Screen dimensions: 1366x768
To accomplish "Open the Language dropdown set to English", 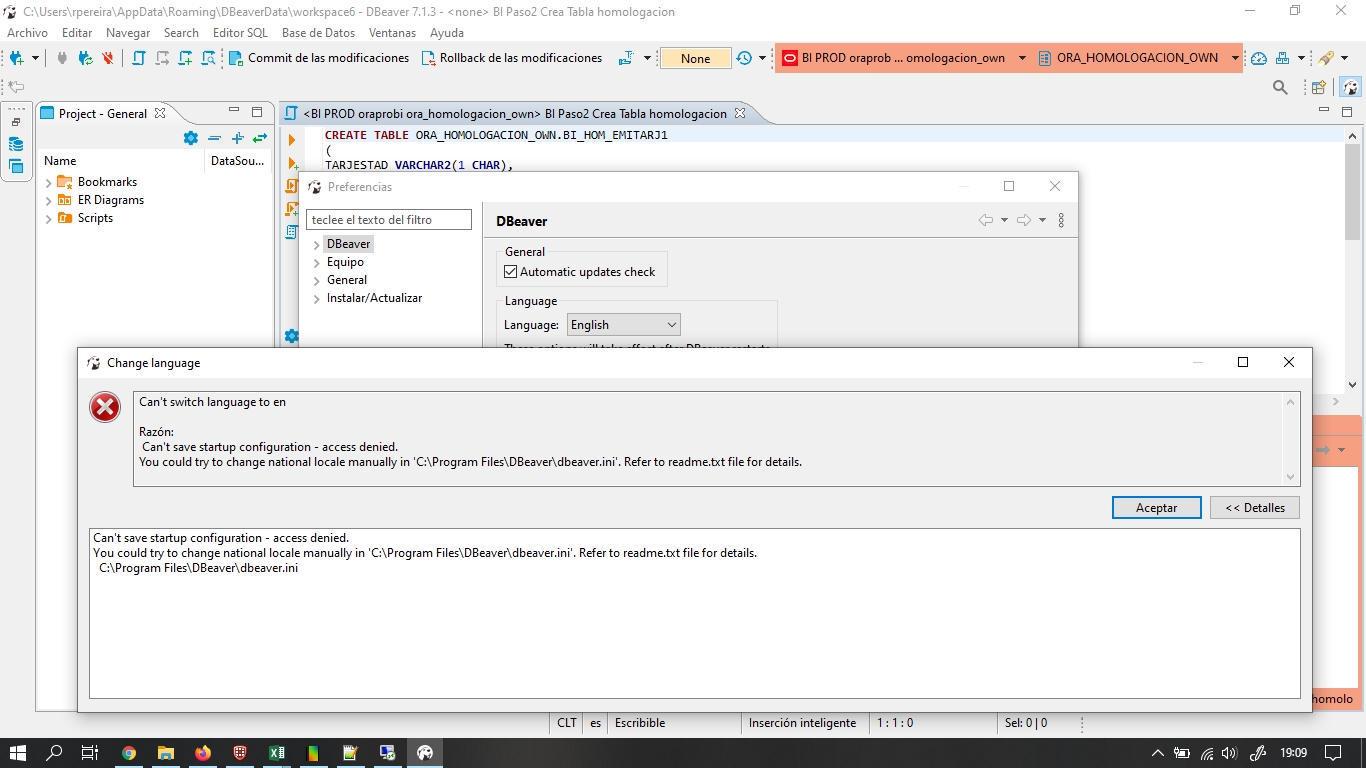I will [x=622, y=324].
